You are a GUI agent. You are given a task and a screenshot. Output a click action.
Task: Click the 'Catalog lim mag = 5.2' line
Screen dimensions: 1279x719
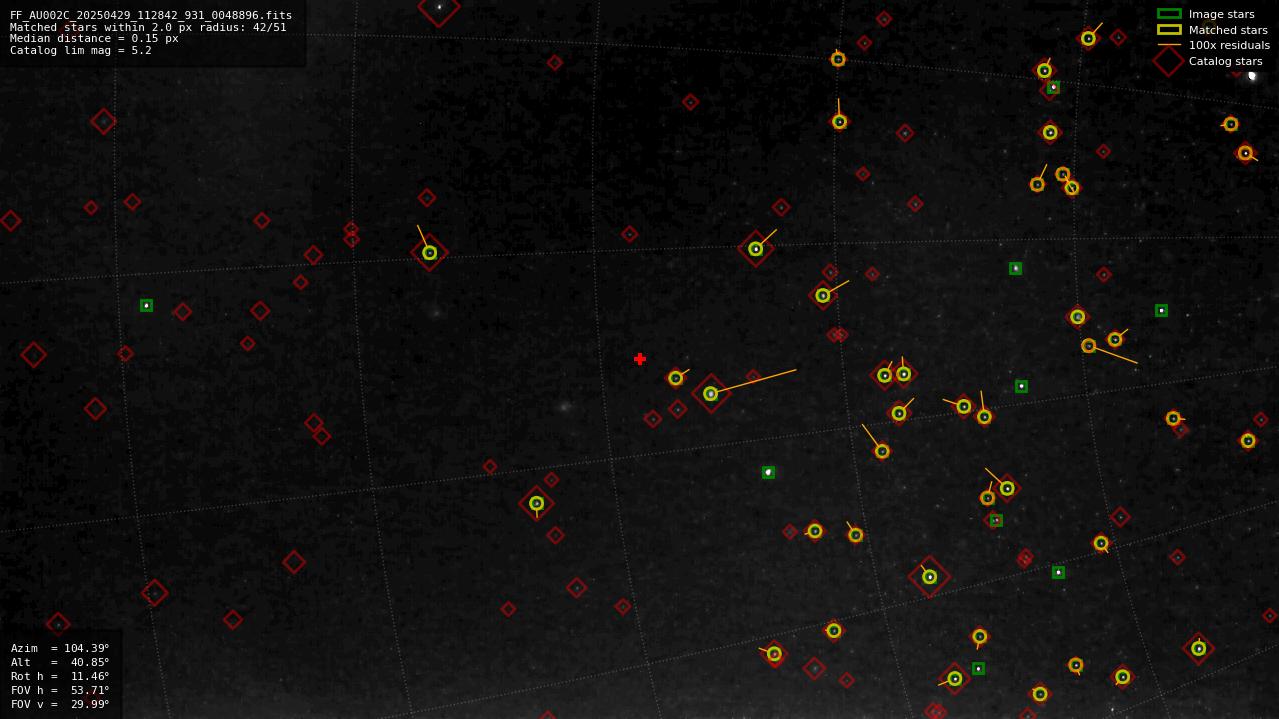pyautogui.click(x=81, y=50)
